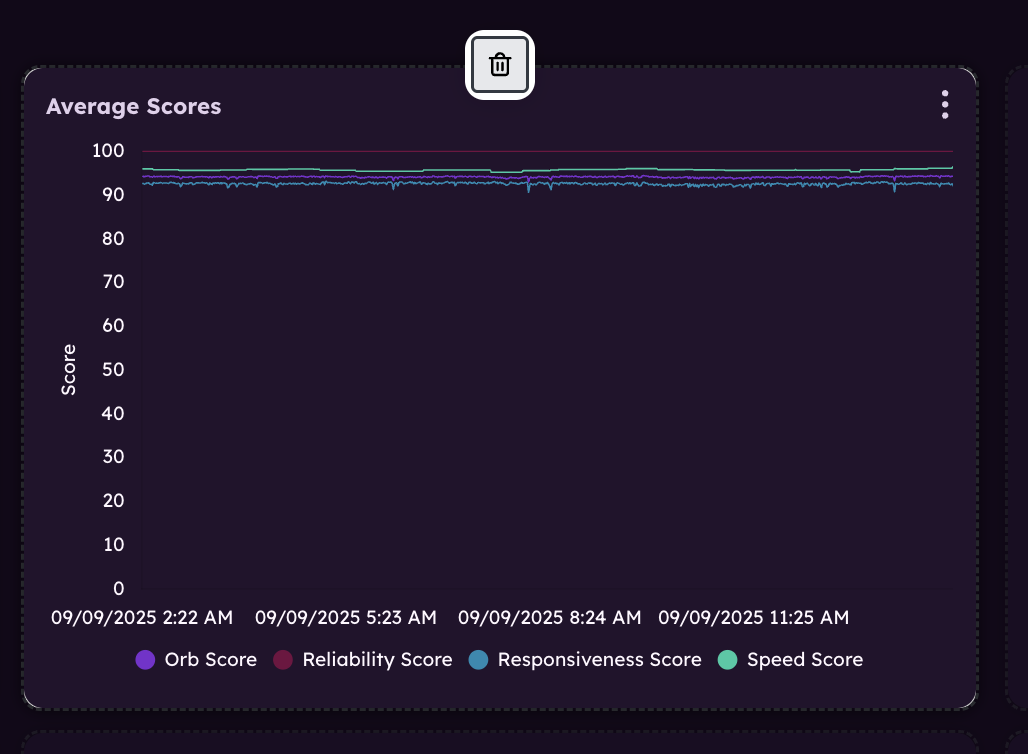Viewport: 1028px width, 754px height.
Task: Click the 0 value on the Y axis
Action: point(119,588)
